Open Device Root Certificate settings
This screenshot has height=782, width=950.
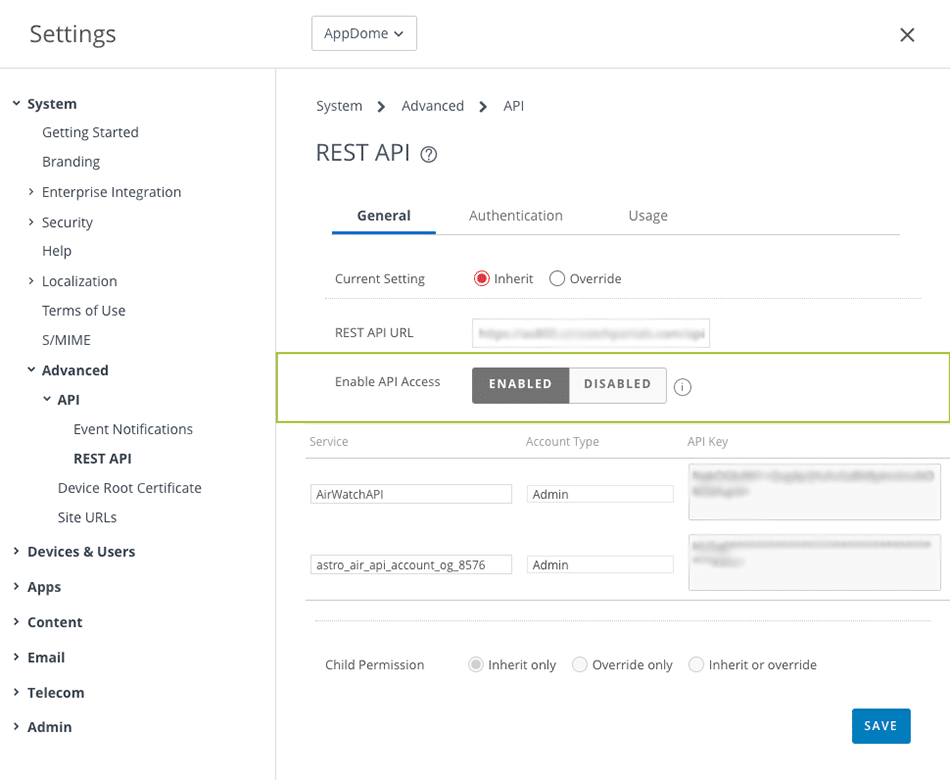[x=129, y=487]
